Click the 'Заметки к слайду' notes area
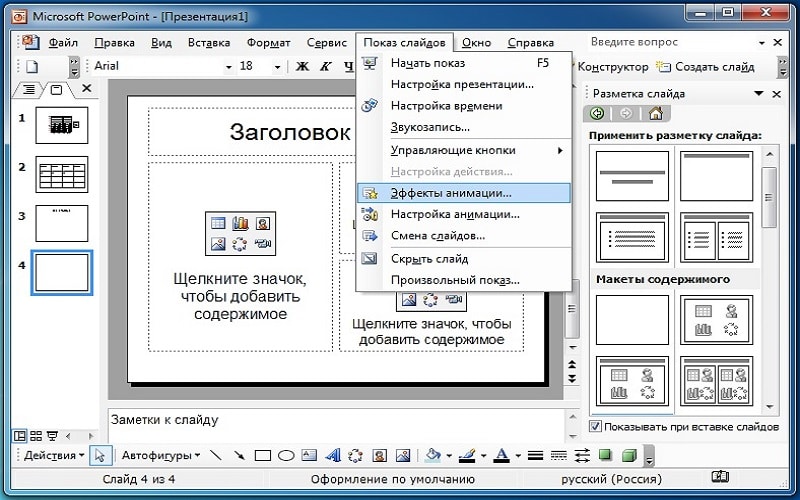Screen dimensions: 800x500 coord(337,425)
